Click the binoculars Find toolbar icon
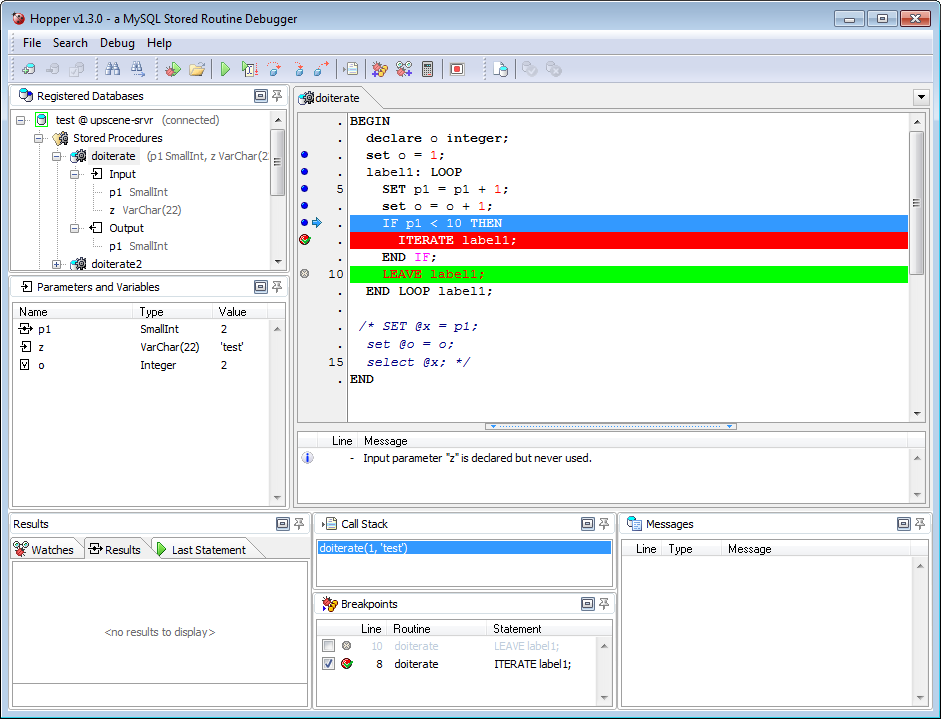 pos(112,69)
